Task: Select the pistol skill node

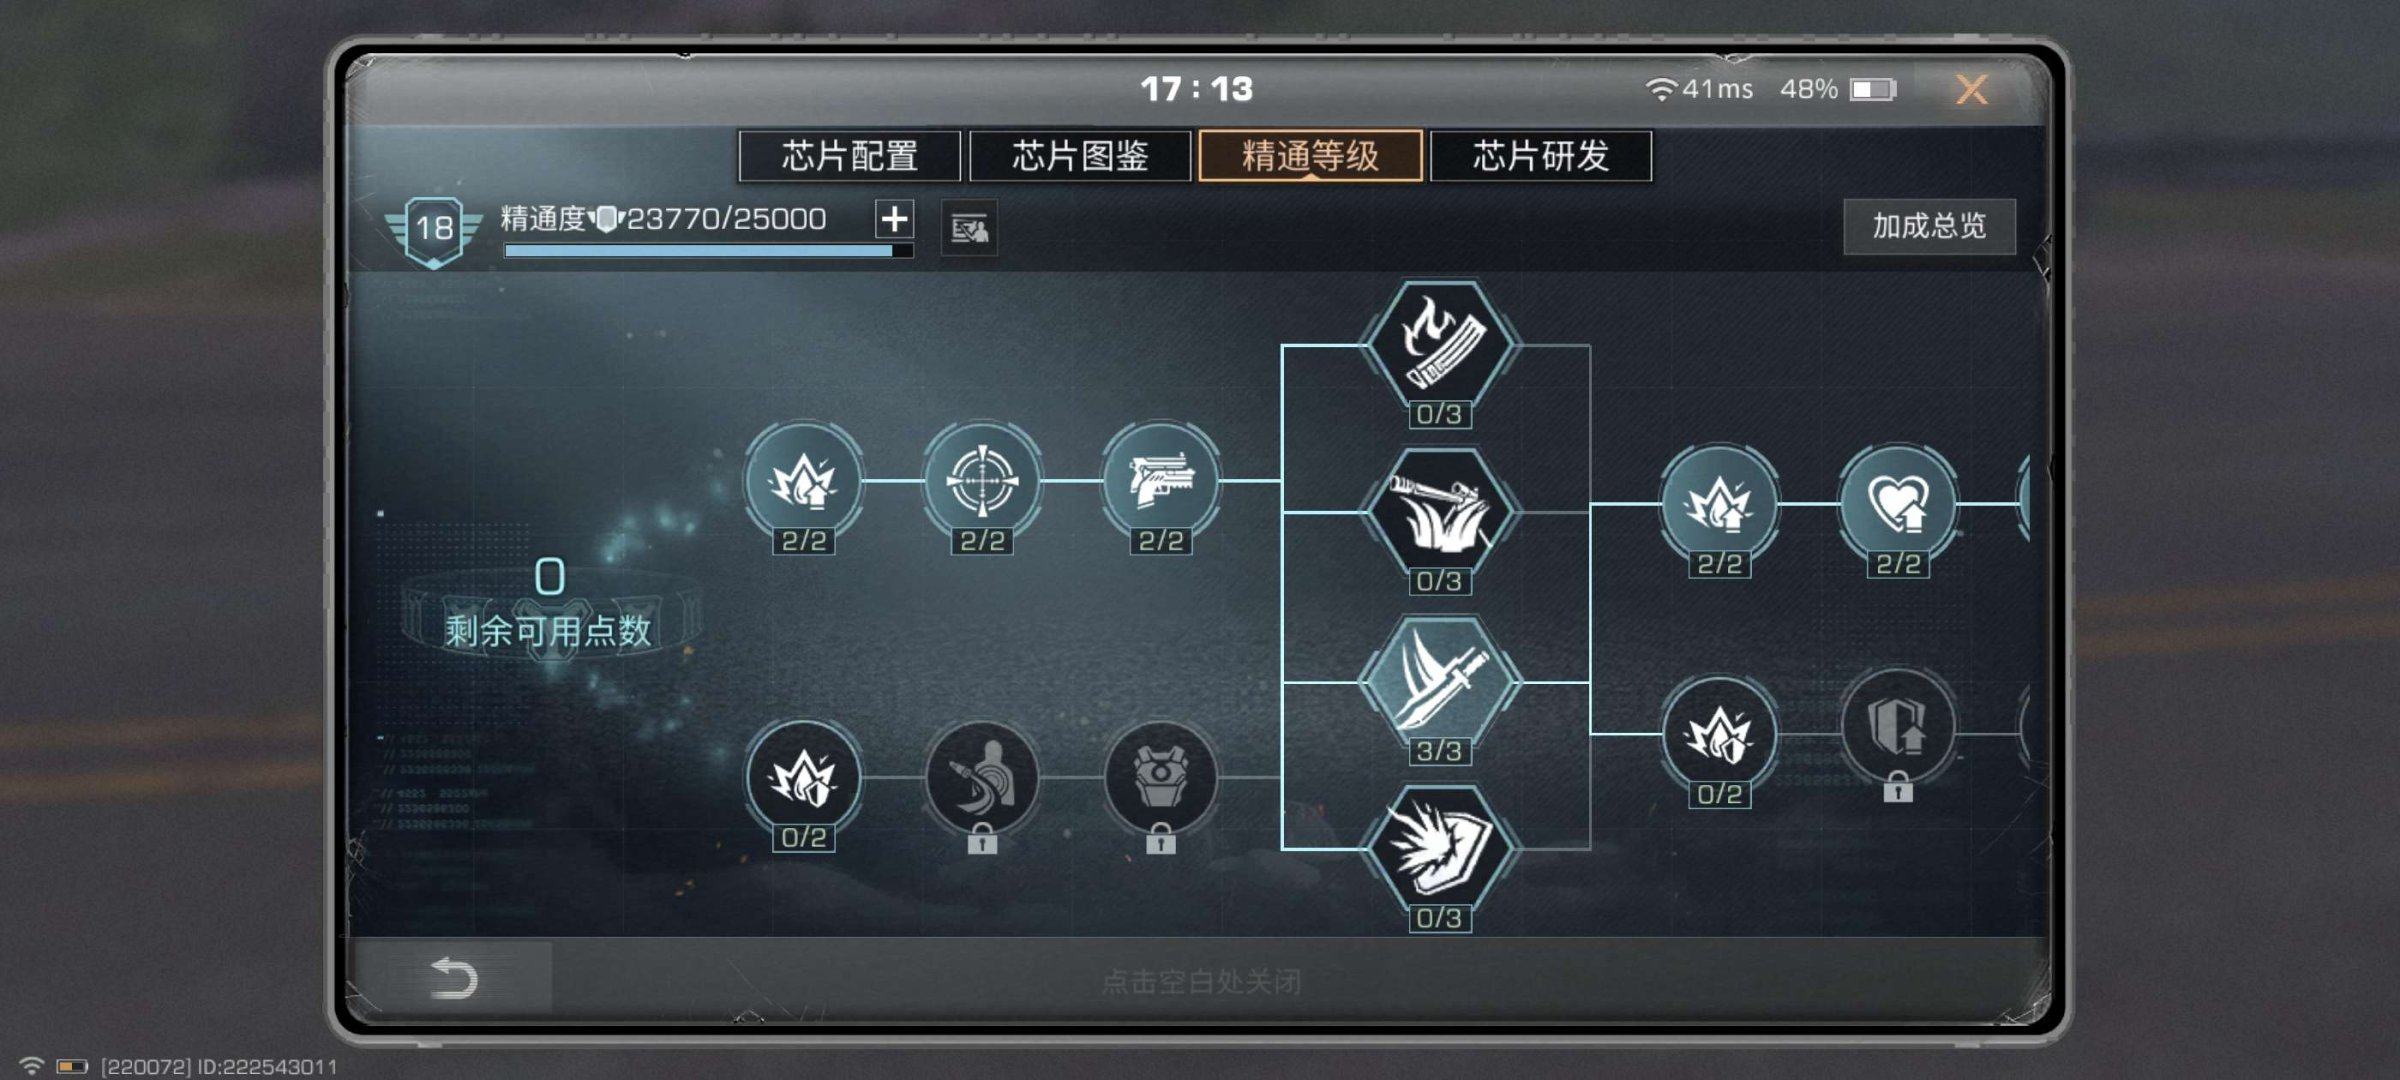Action: 1160,481
